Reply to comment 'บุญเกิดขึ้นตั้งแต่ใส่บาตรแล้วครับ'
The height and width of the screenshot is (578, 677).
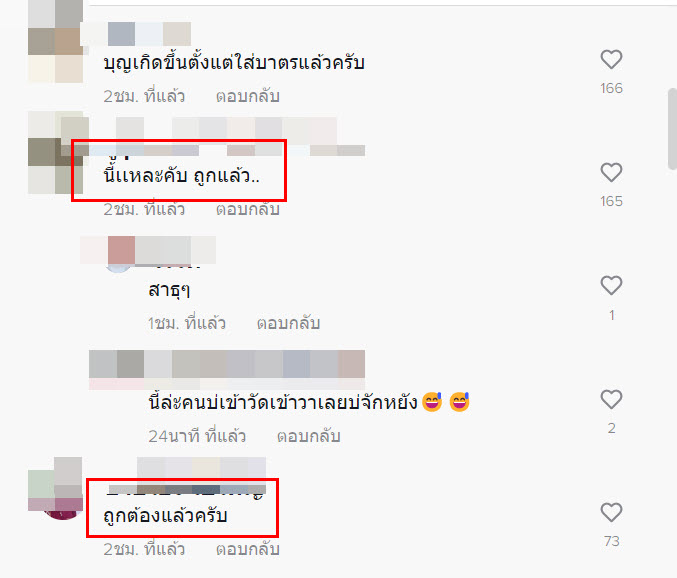tap(247, 96)
